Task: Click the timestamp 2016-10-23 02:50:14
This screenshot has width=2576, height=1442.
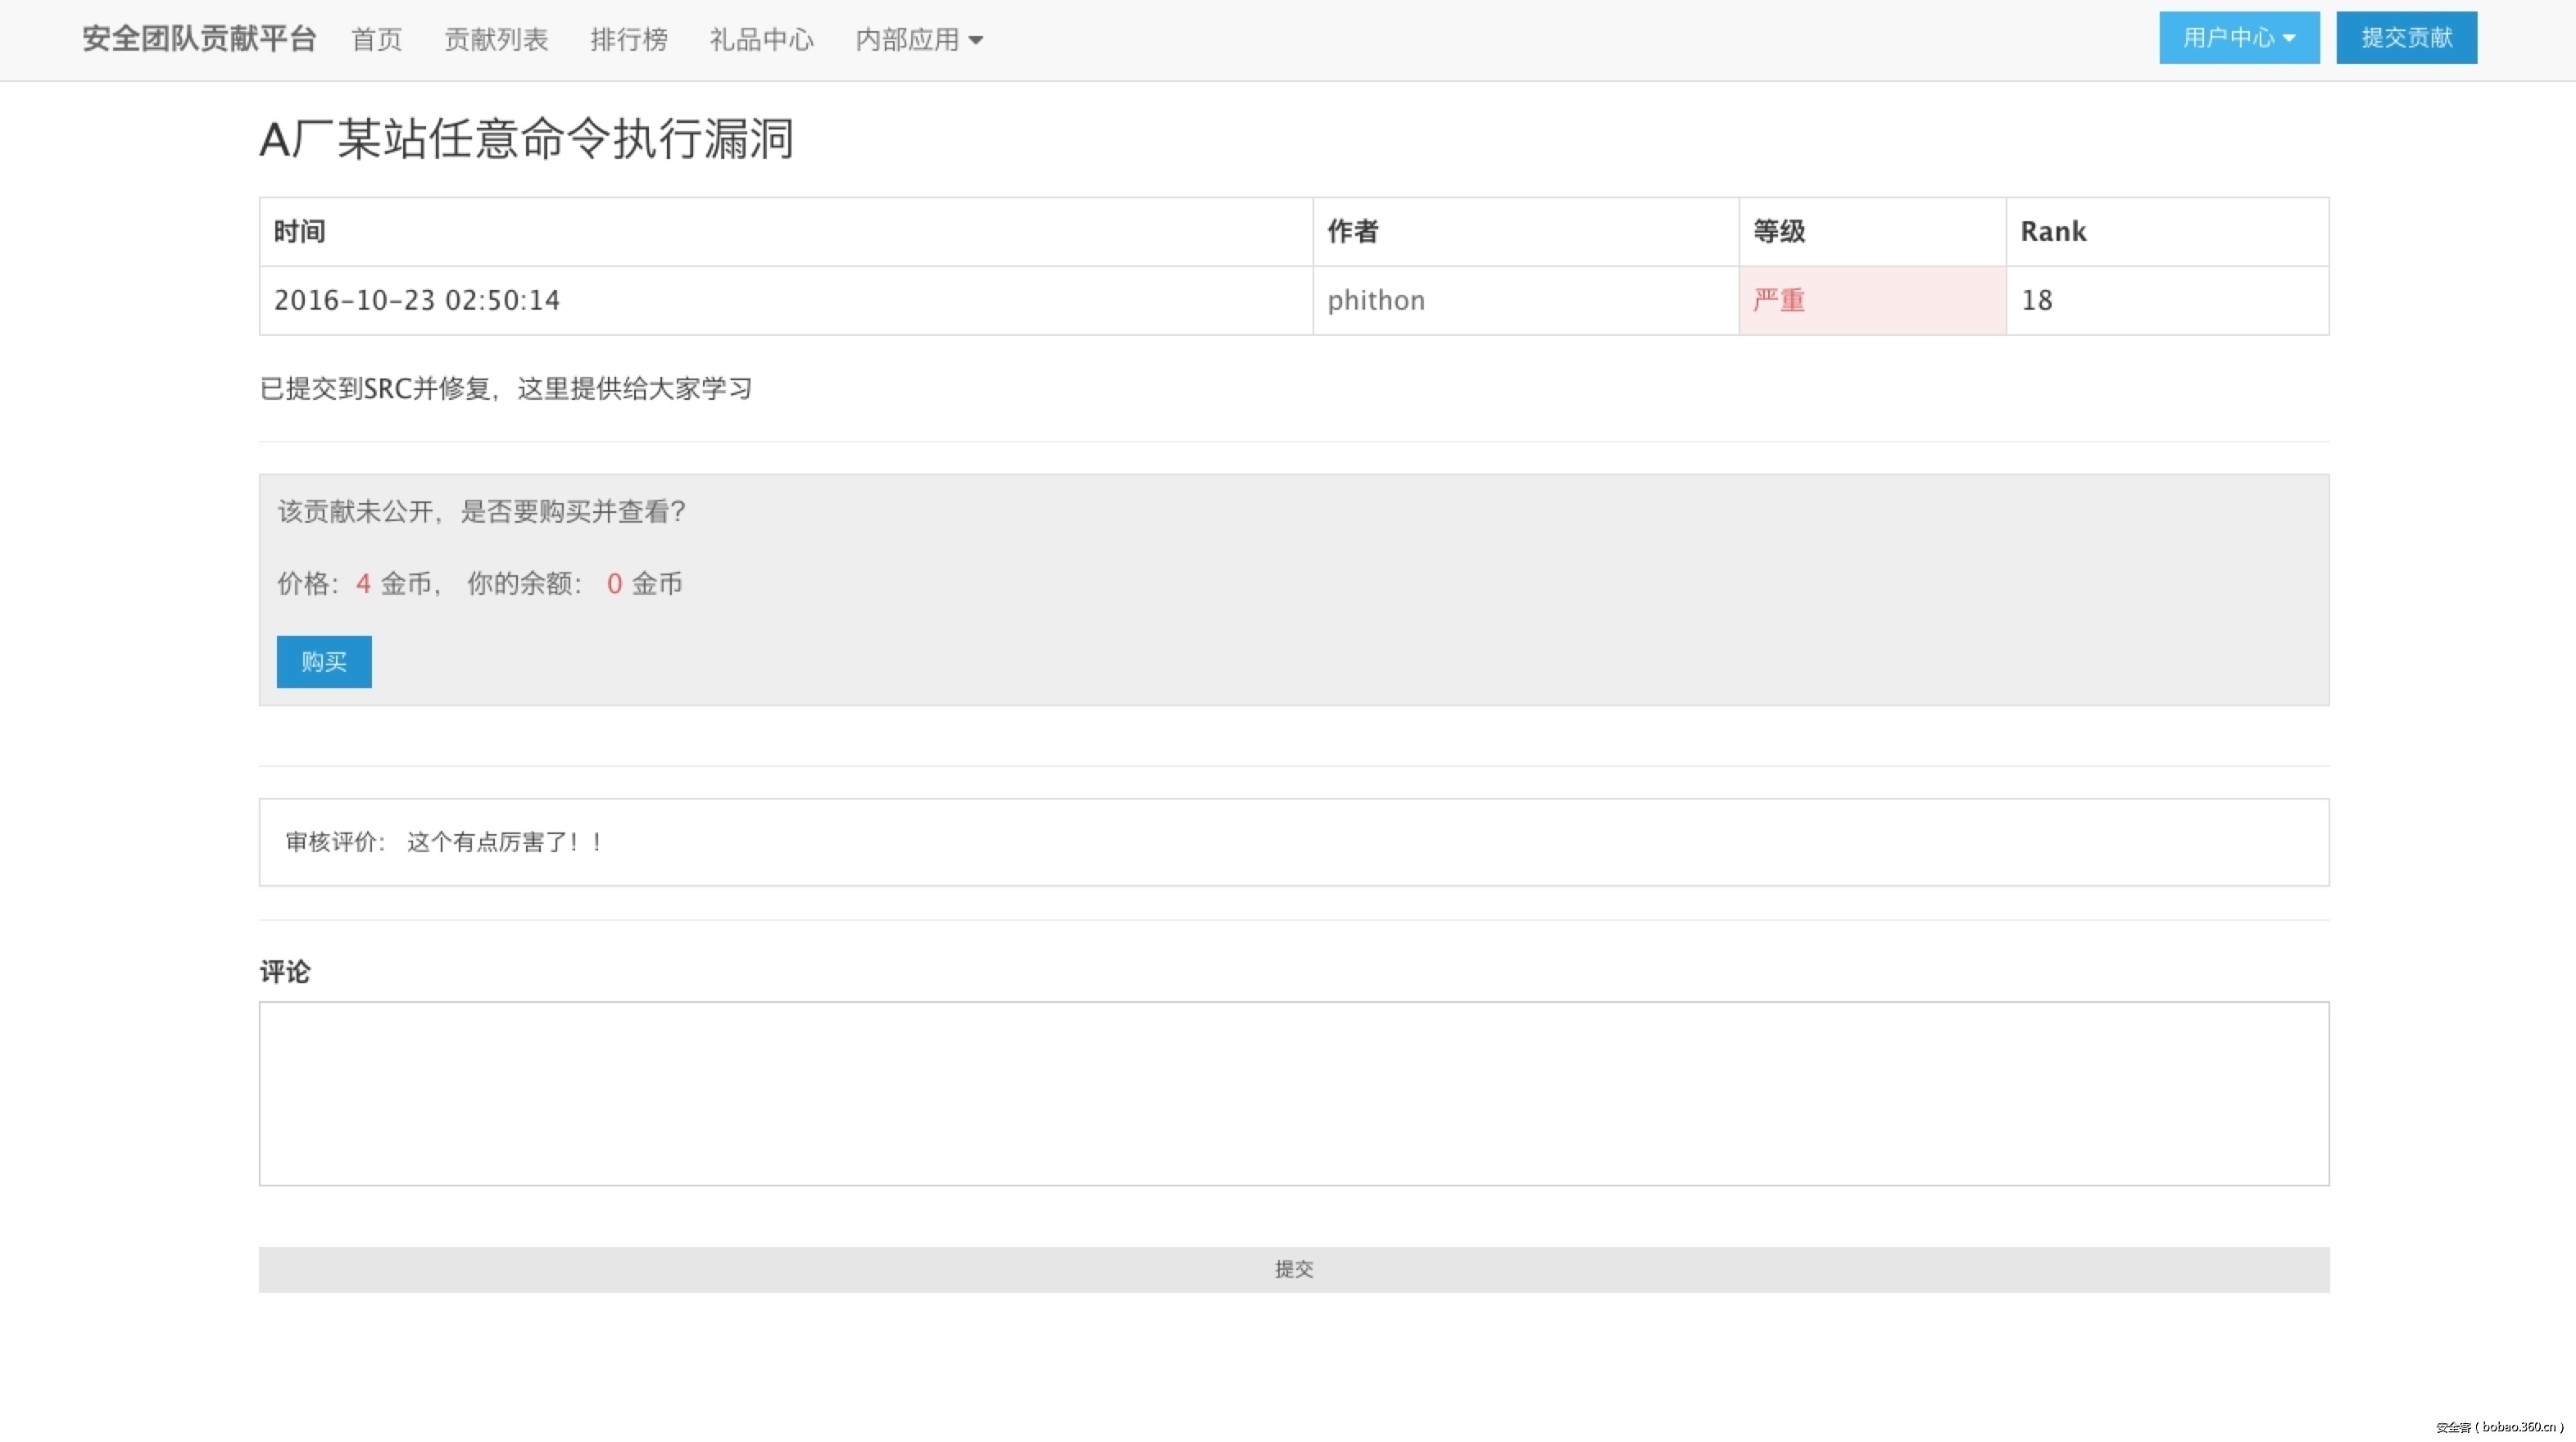Action: click(417, 300)
